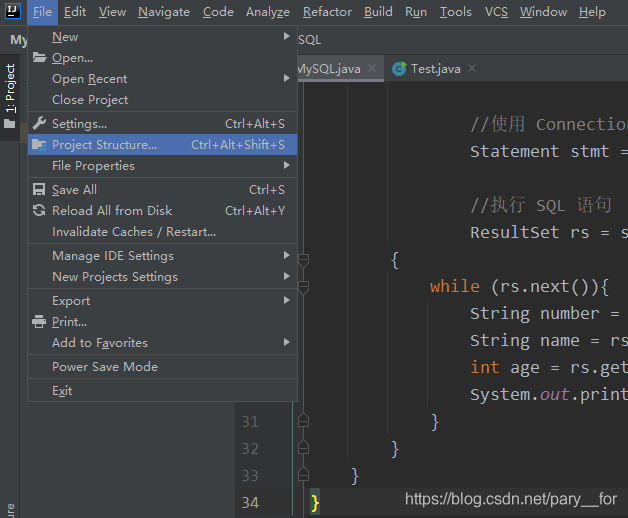Click the Print printer icon

pos(39,322)
